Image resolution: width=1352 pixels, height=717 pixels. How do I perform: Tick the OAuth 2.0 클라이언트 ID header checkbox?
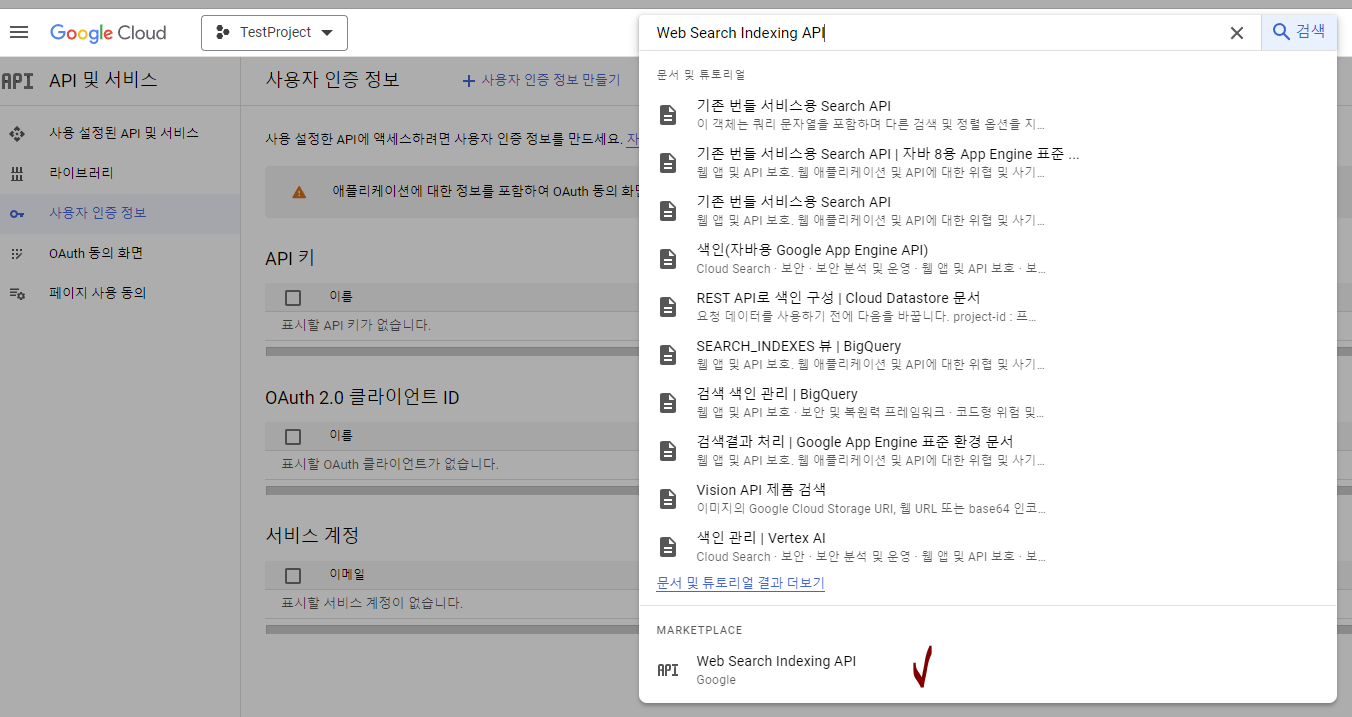(x=293, y=436)
